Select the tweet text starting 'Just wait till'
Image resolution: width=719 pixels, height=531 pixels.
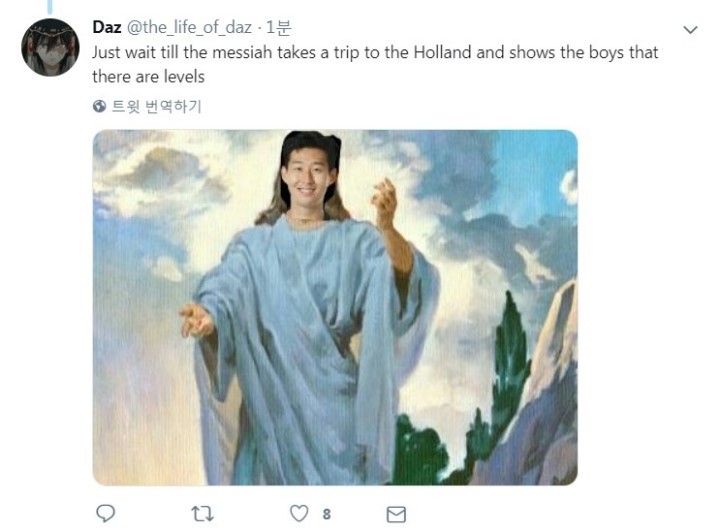pyautogui.click(x=375, y=64)
